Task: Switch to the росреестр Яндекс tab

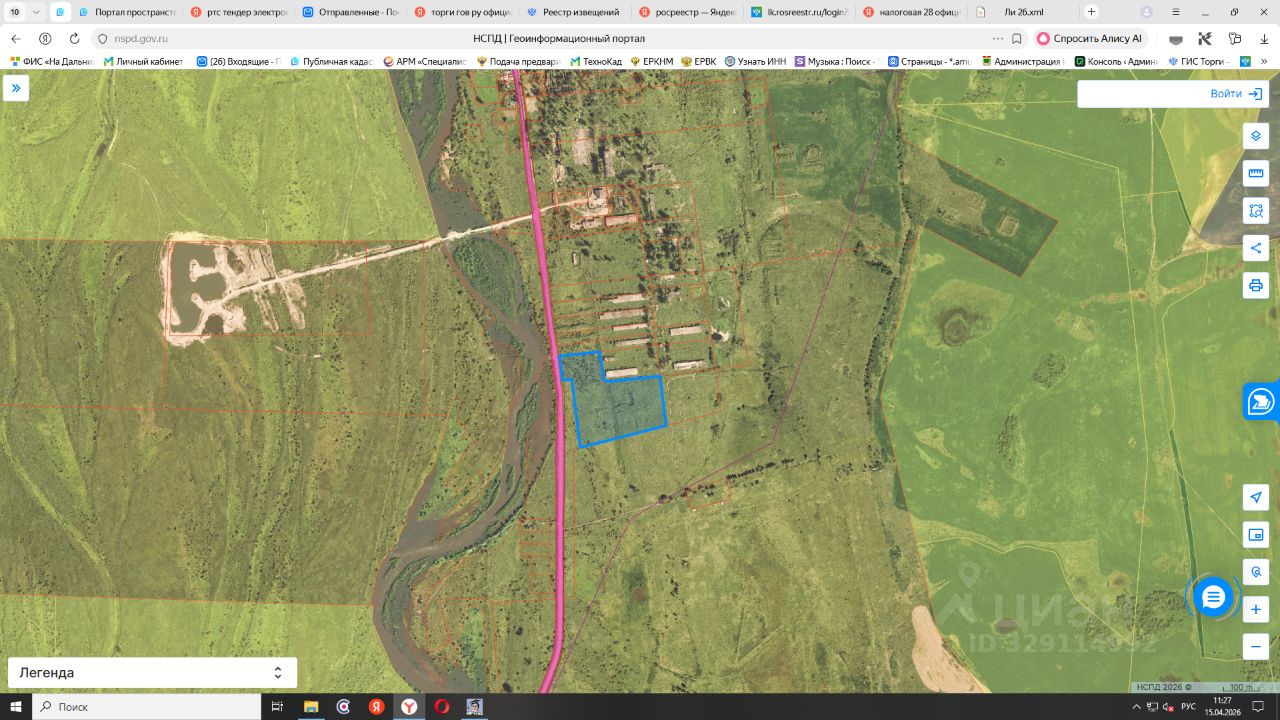Action: click(686, 12)
